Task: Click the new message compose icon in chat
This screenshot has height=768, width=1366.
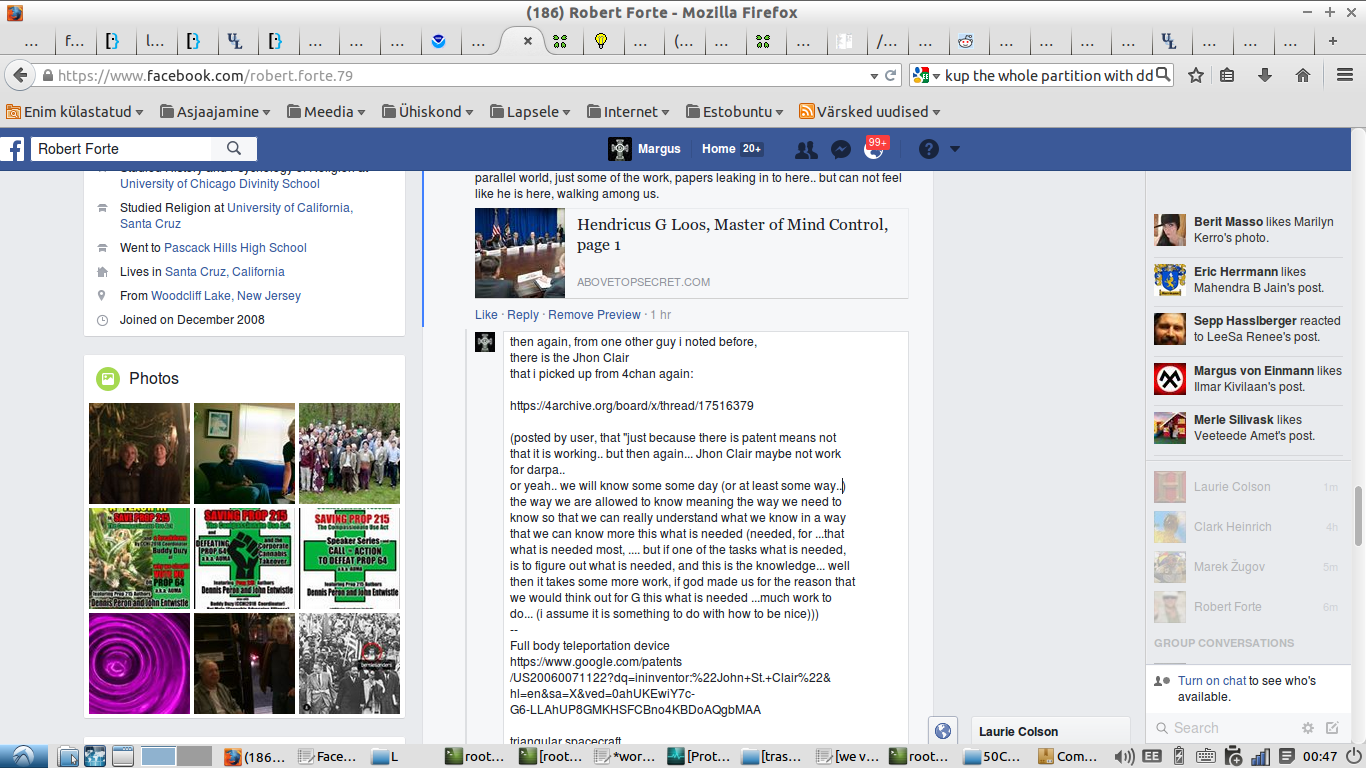Action: pyautogui.click(x=1332, y=728)
